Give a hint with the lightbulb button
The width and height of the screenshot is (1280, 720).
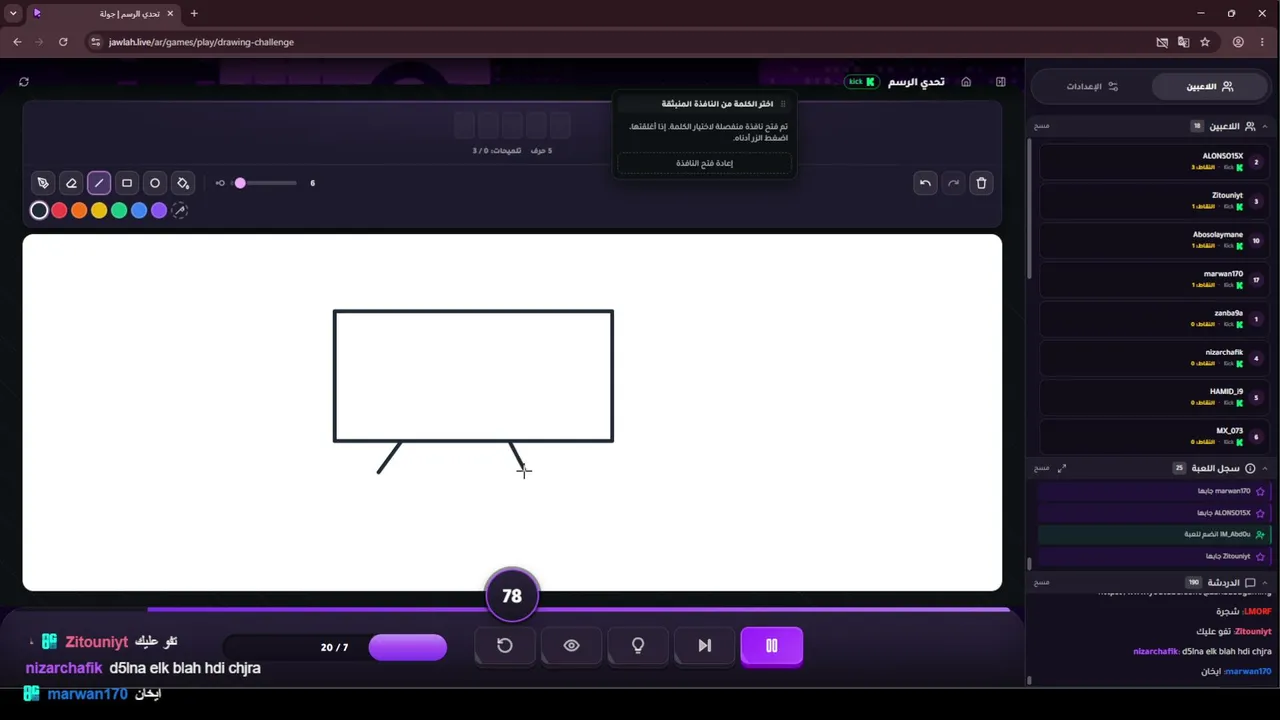638,646
